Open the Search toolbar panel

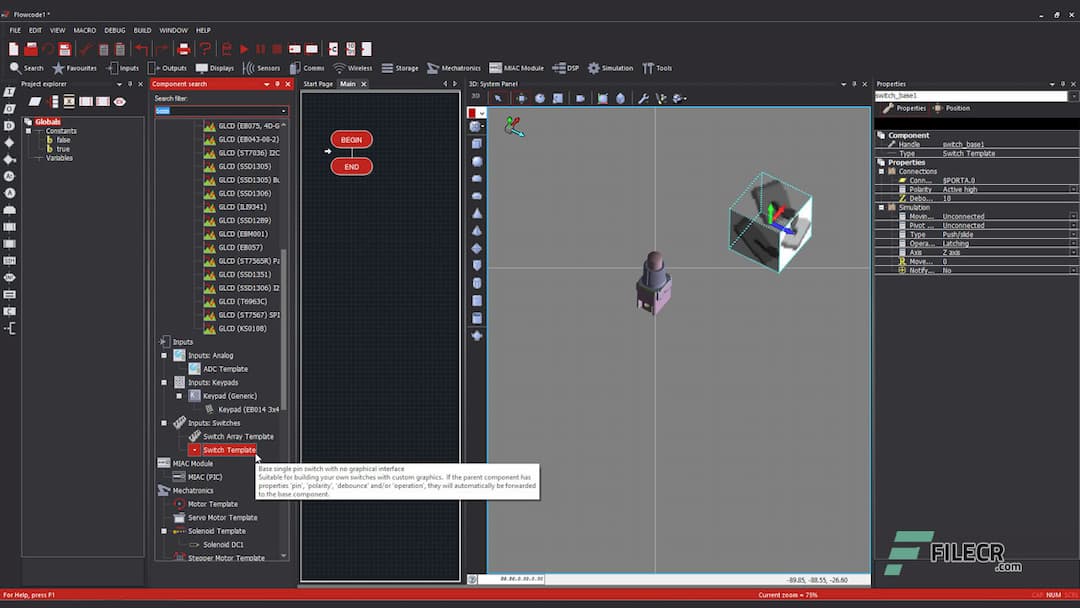25,68
